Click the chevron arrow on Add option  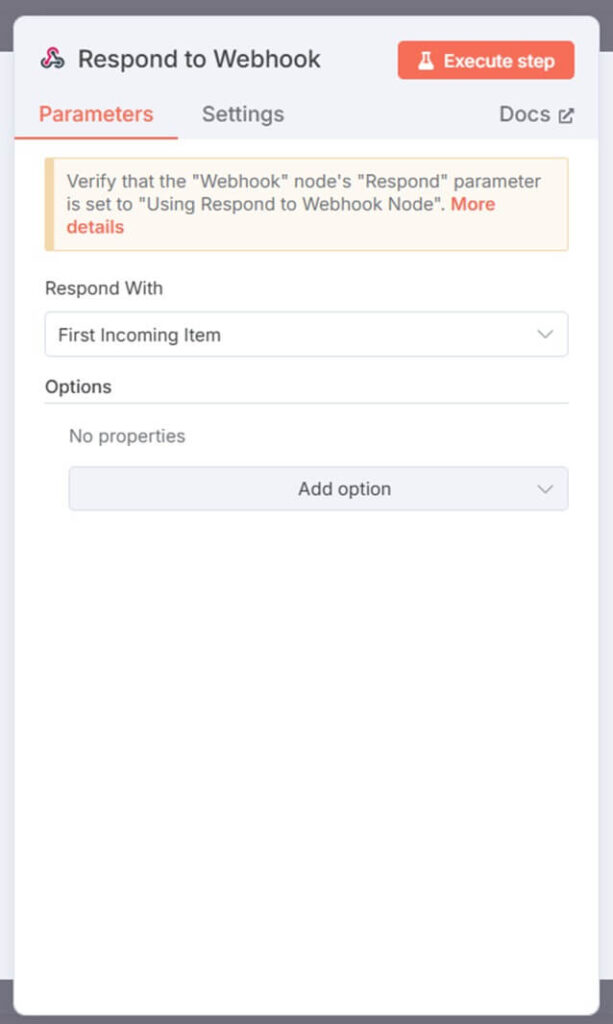[x=545, y=489]
